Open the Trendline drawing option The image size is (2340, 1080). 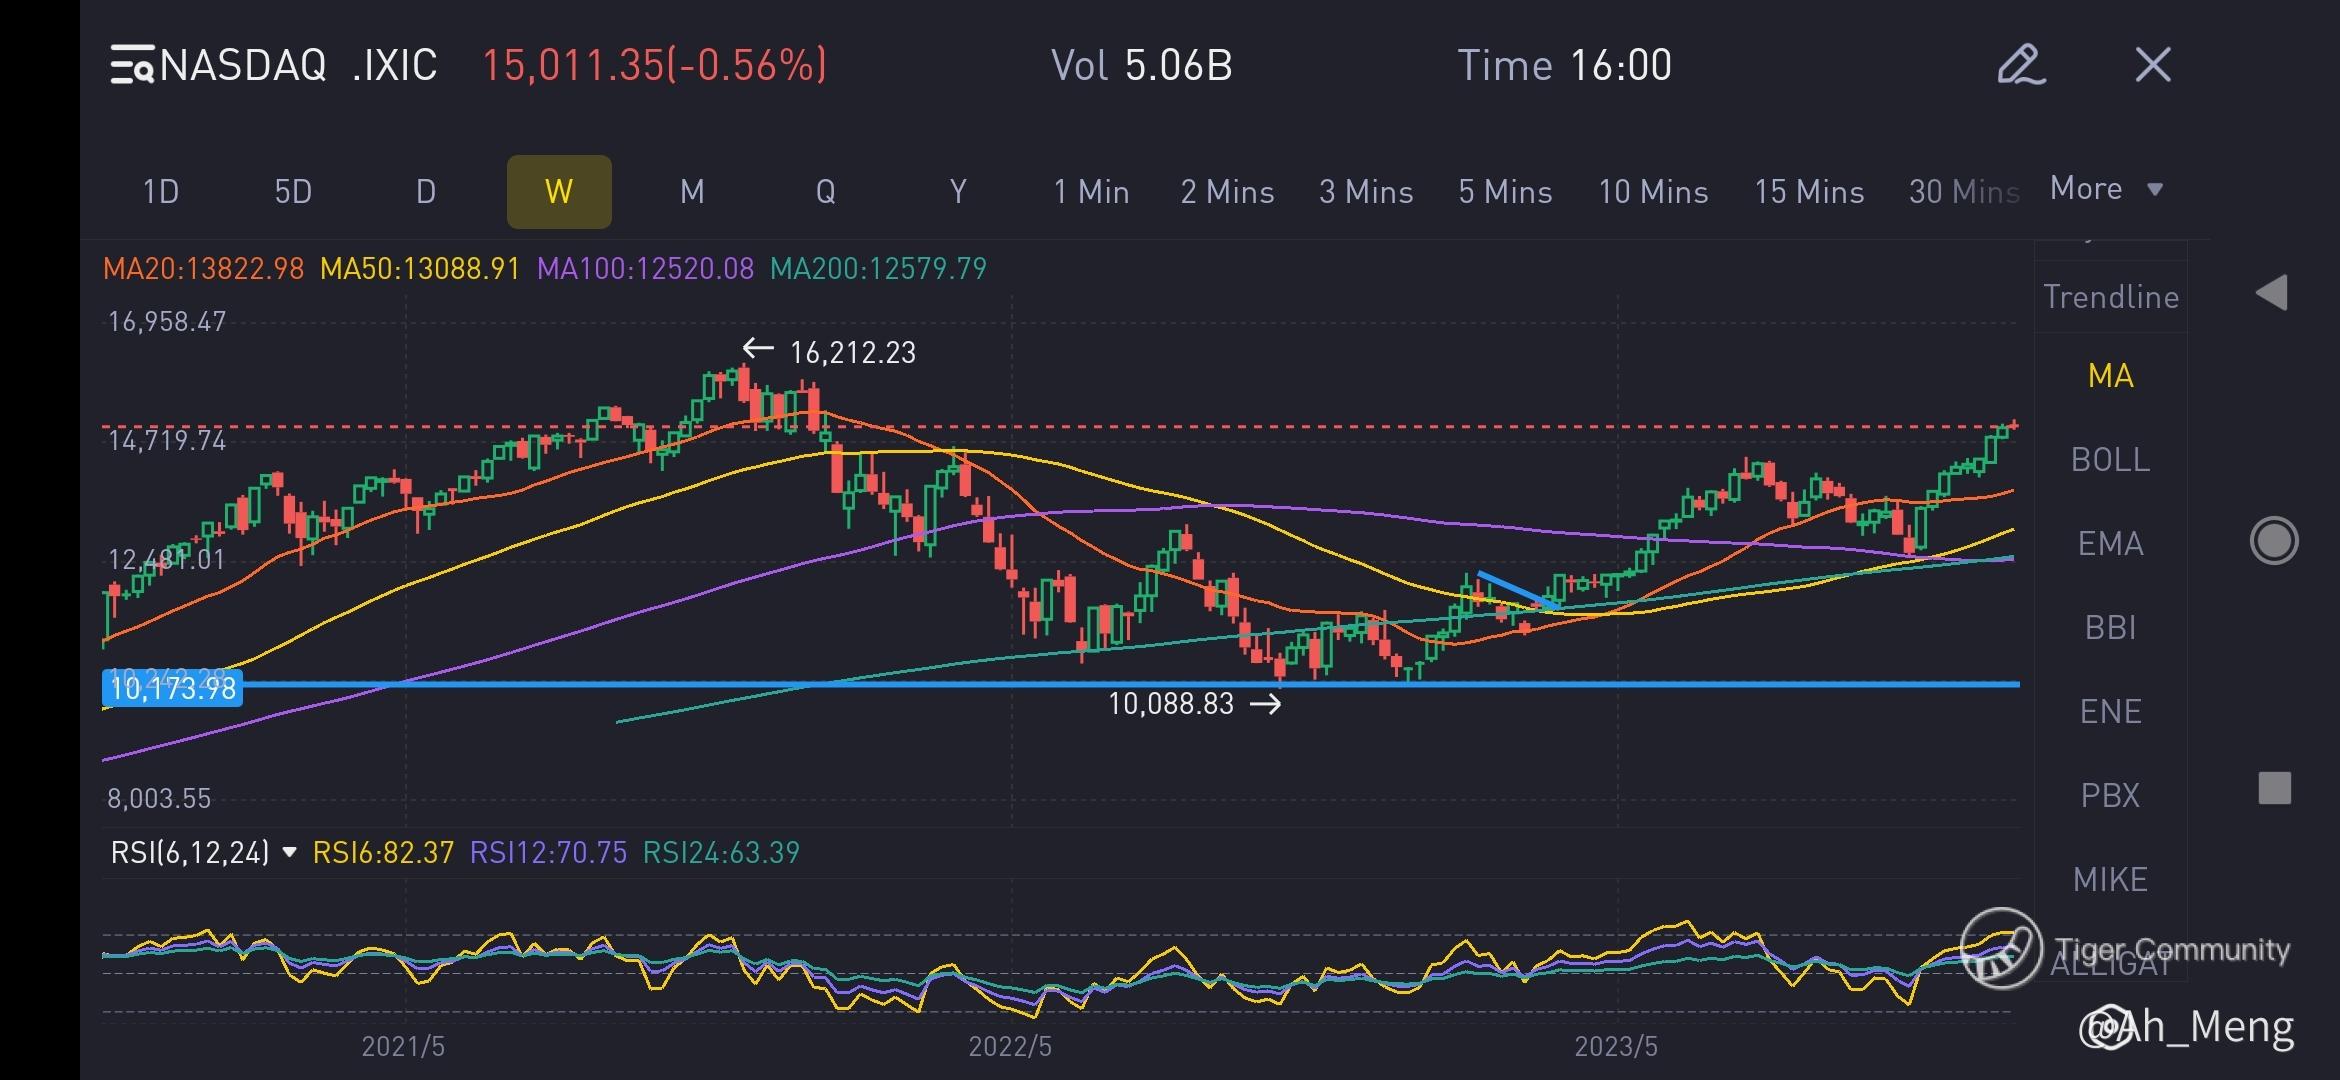click(2110, 297)
